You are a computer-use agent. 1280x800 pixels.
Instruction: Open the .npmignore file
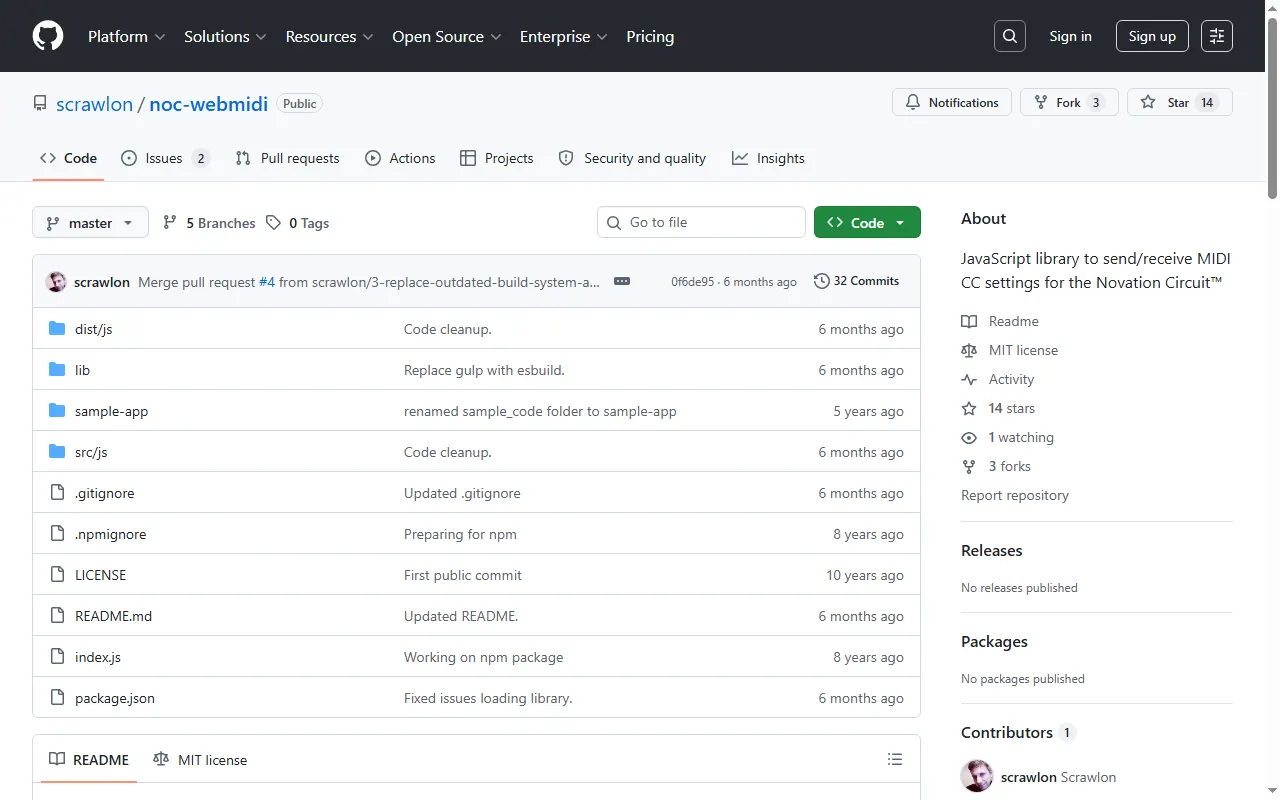pyautogui.click(x=110, y=534)
